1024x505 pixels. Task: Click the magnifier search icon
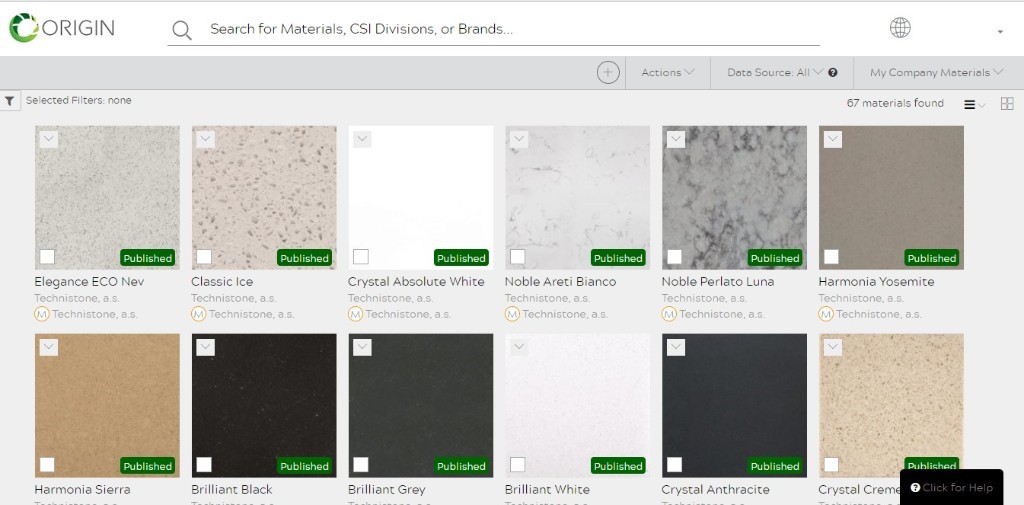[182, 29]
